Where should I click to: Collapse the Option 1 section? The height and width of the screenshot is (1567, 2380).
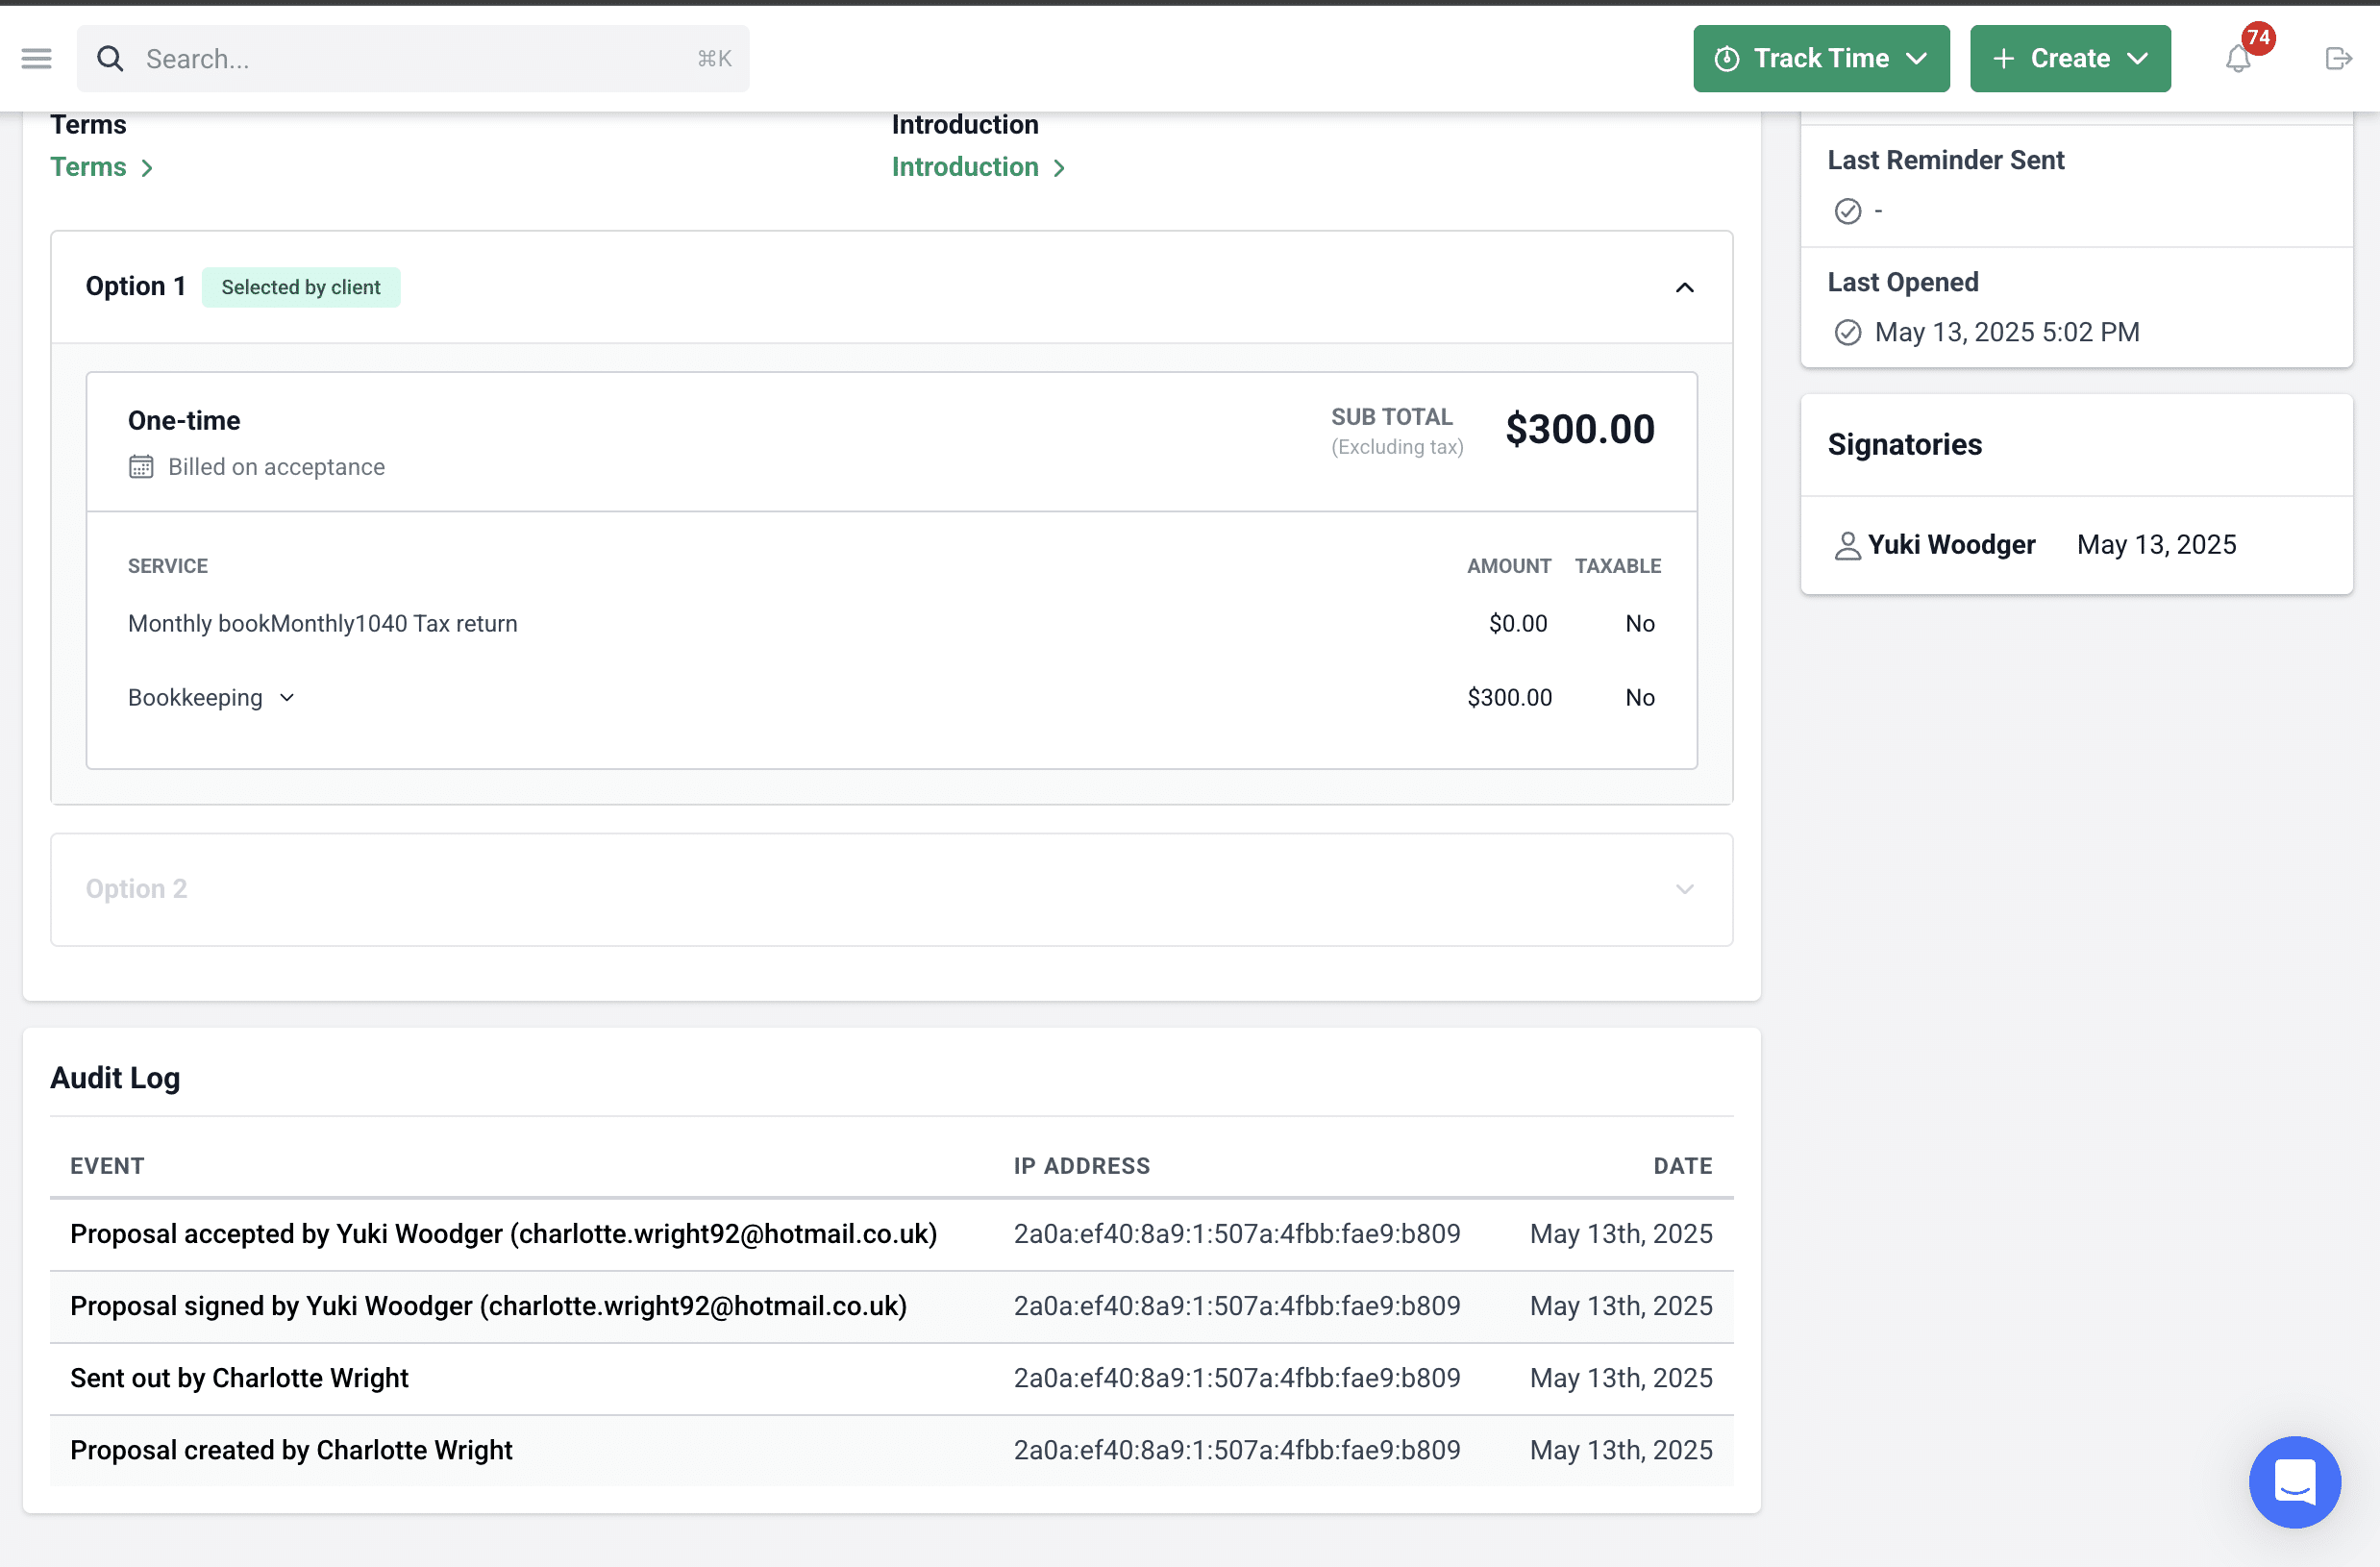[x=1684, y=288]
